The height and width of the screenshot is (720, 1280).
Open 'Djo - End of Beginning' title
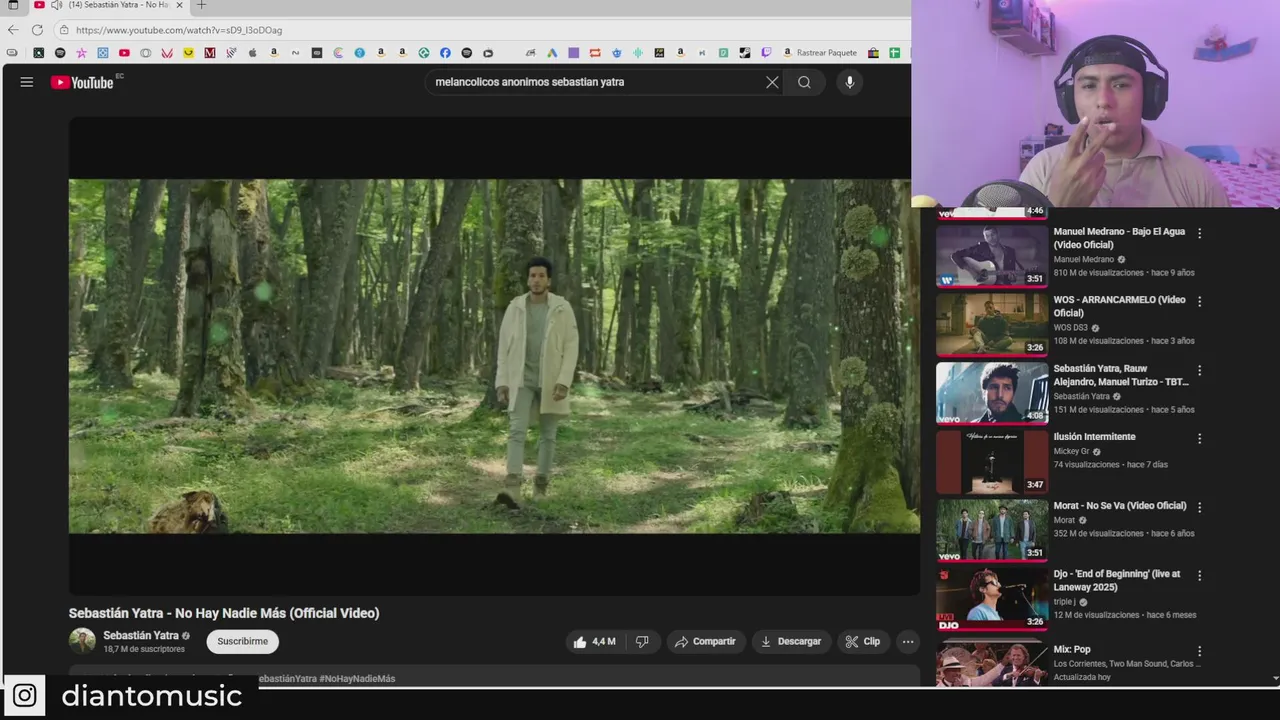[1117, 581]
